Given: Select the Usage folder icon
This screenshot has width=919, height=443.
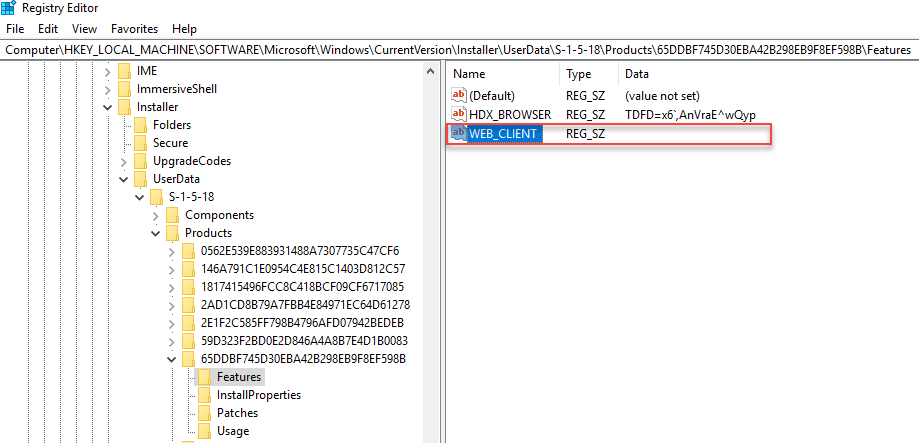Looking at the screenshot, I should 204,431.
